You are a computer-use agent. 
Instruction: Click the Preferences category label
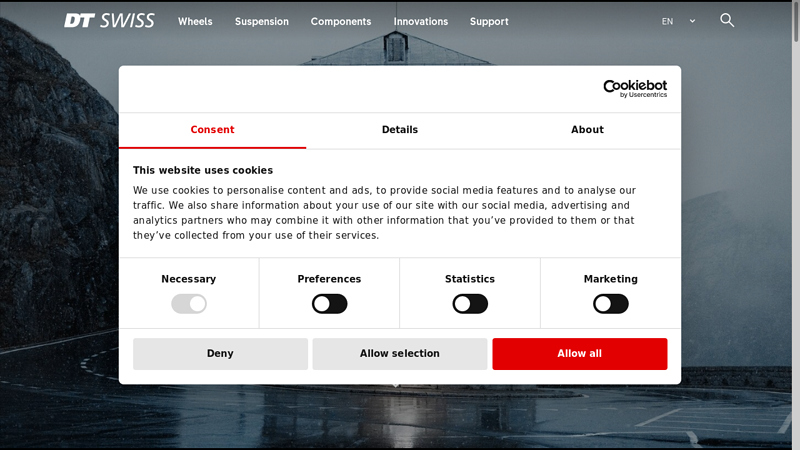point(329,279)
